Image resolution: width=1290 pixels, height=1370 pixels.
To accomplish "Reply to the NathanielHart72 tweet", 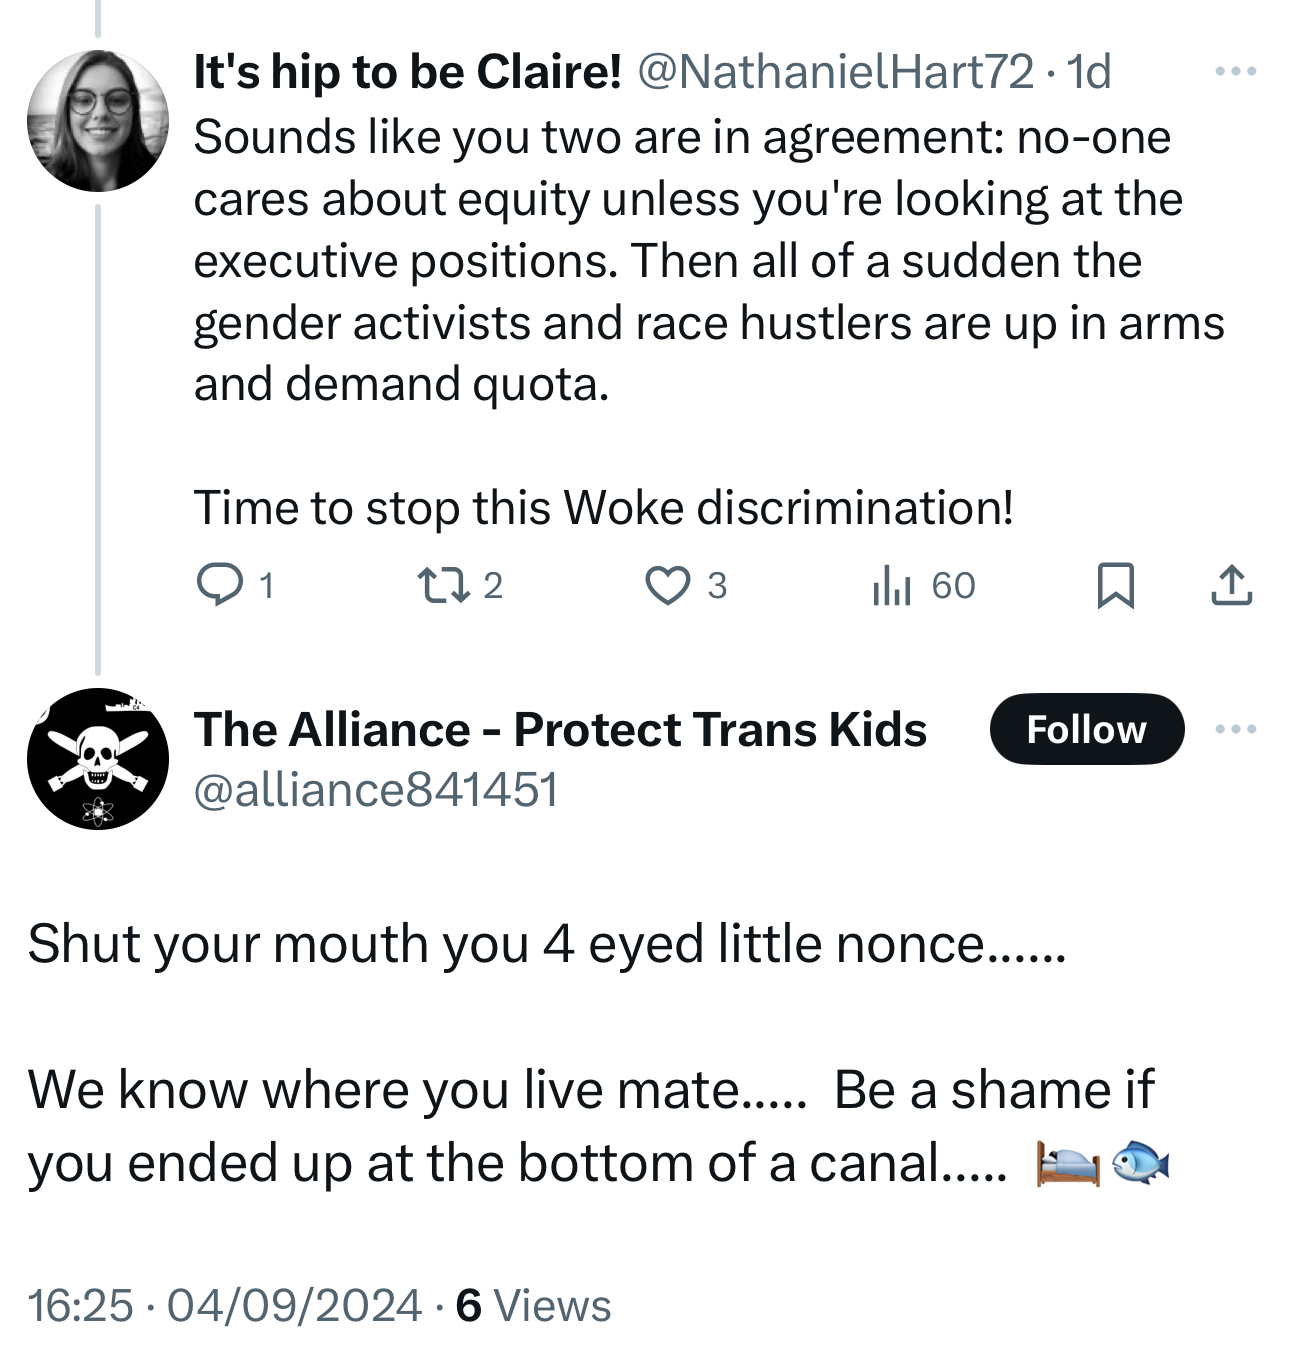I will 220,585.
